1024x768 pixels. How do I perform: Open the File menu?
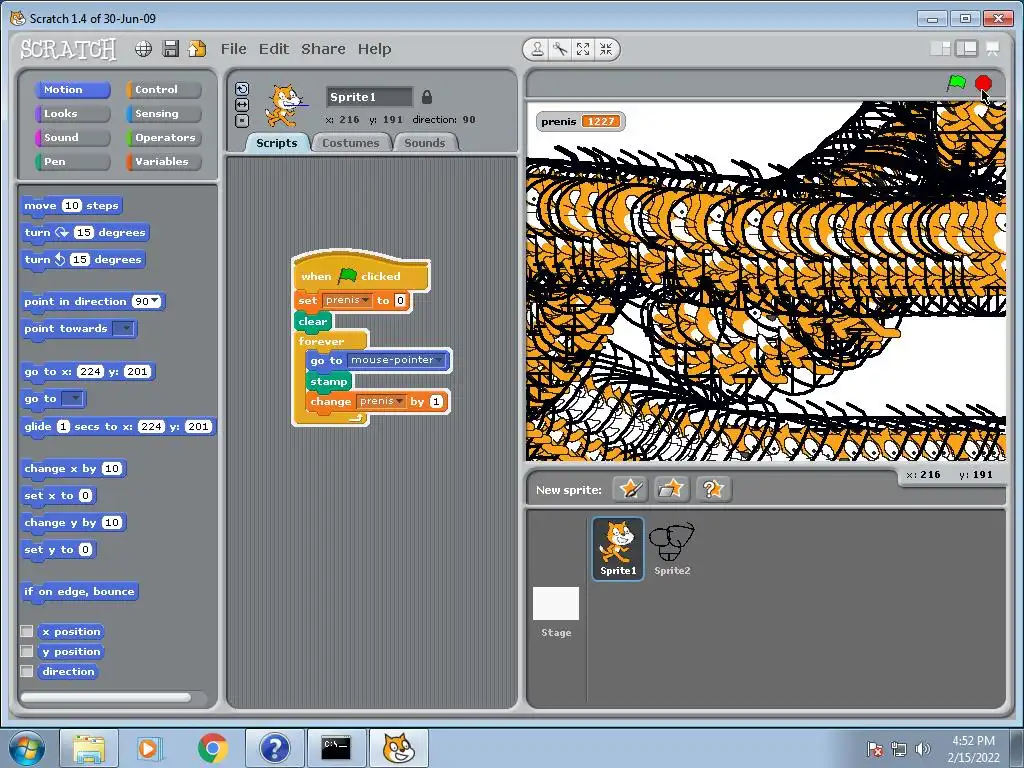click(233, 49)
